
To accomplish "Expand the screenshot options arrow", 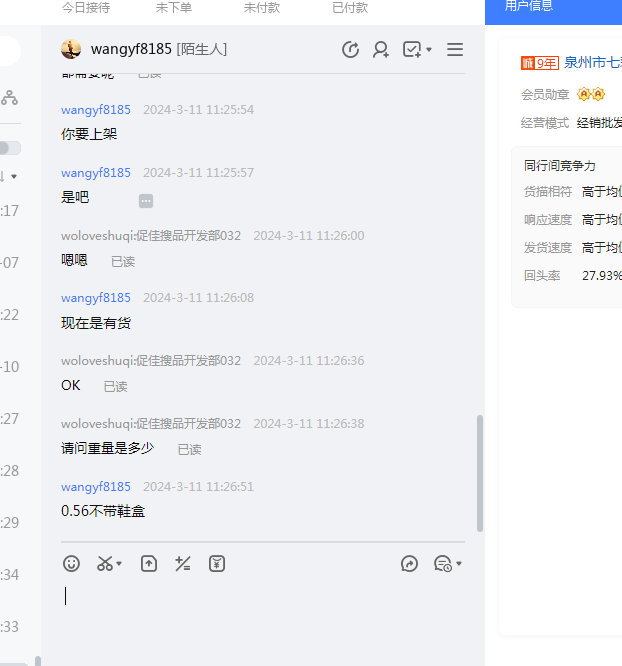I will pyautogui.click(x=119, y=564).
